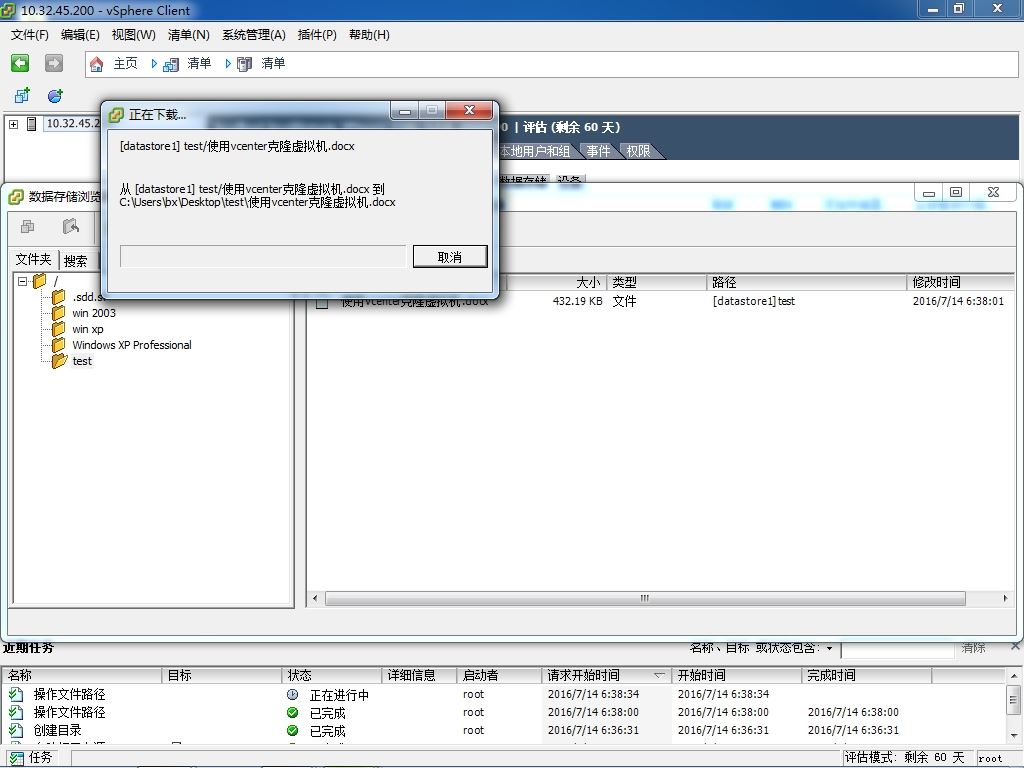1024x768 pixels.
Task: Click the download progress bar
Action: pyautogui.click(x=263, y=256)
